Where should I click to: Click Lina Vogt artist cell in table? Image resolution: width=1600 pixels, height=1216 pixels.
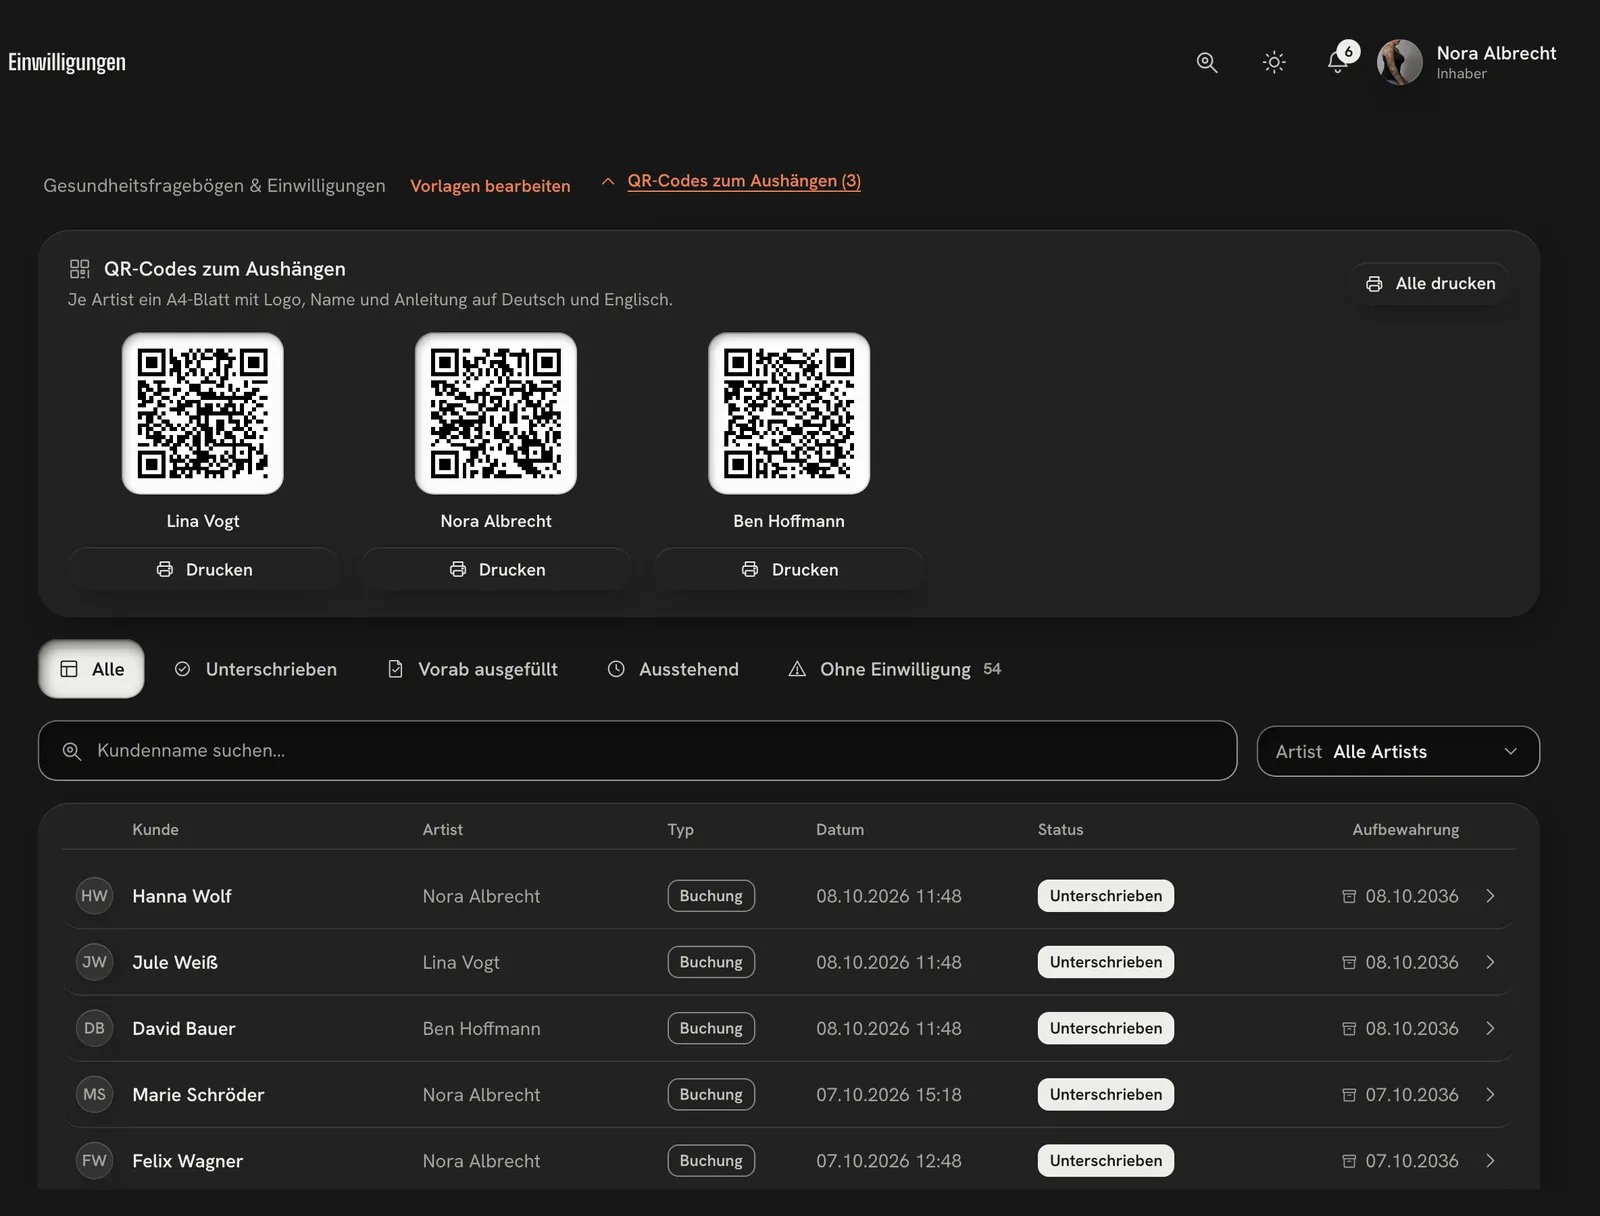click(x=461, y=962)
